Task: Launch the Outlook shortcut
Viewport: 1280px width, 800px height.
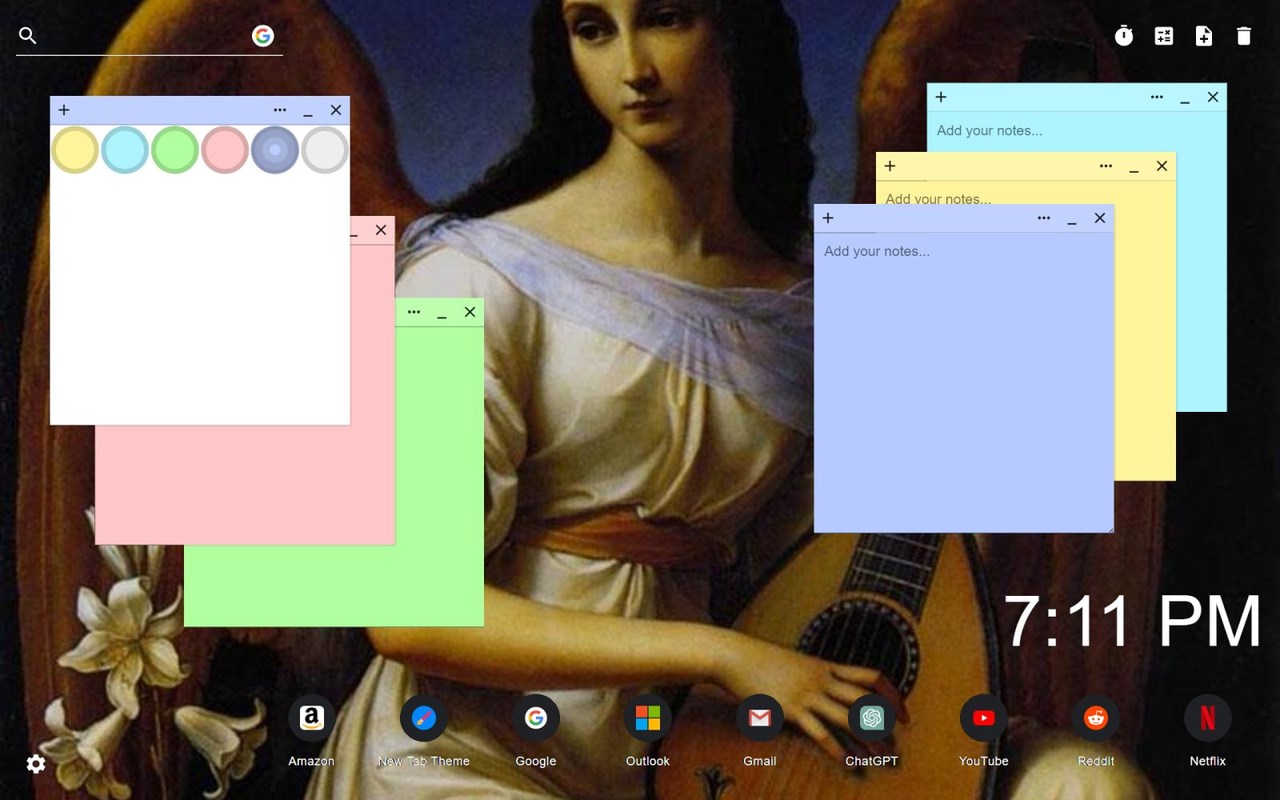Action: 648,731
